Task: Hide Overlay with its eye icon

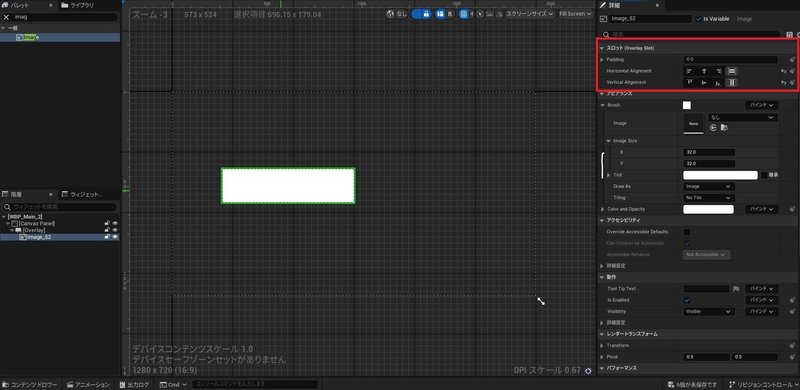Action: click(x=115, y=230)
